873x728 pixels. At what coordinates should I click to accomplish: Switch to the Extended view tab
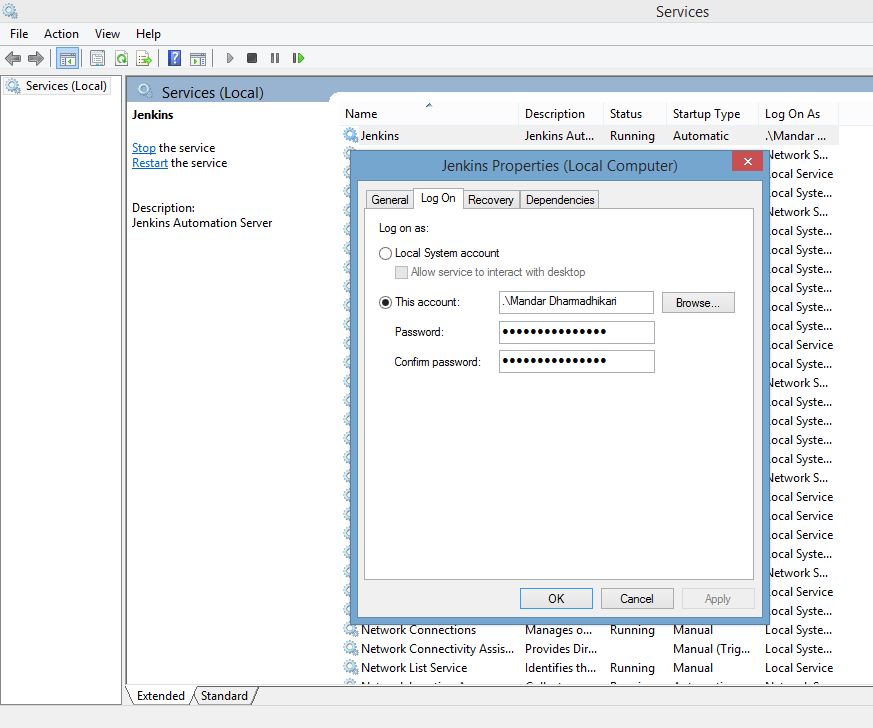point(160,696)
